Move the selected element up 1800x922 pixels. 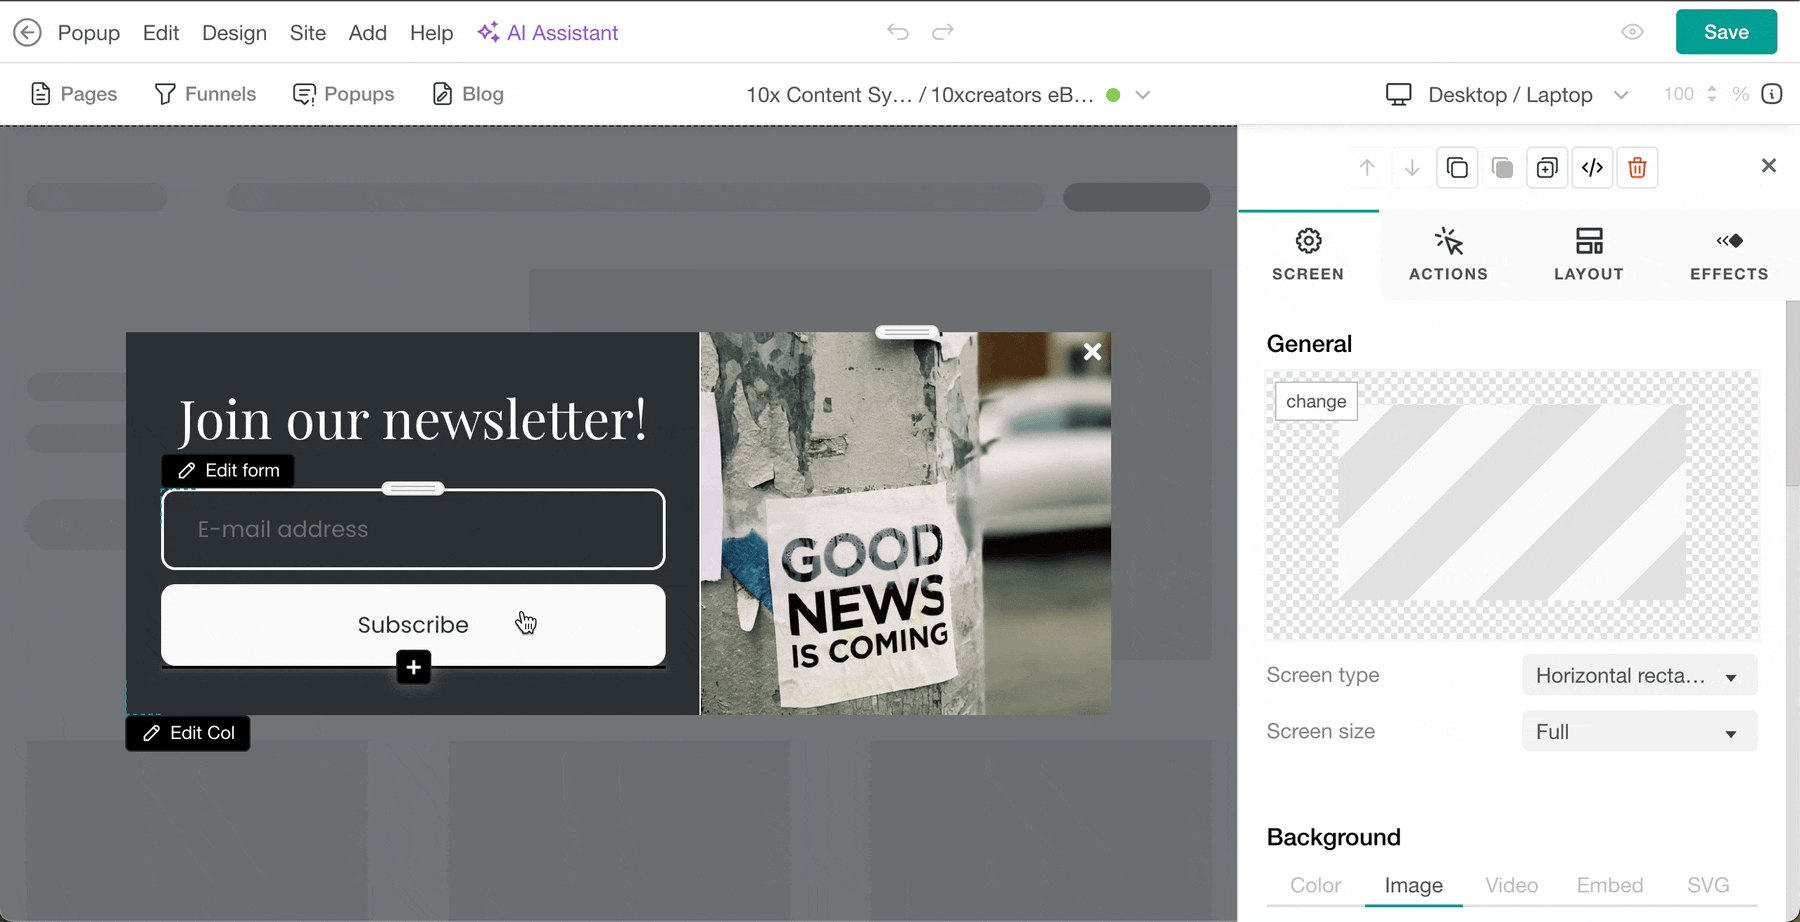click(x=1366, y=167)
